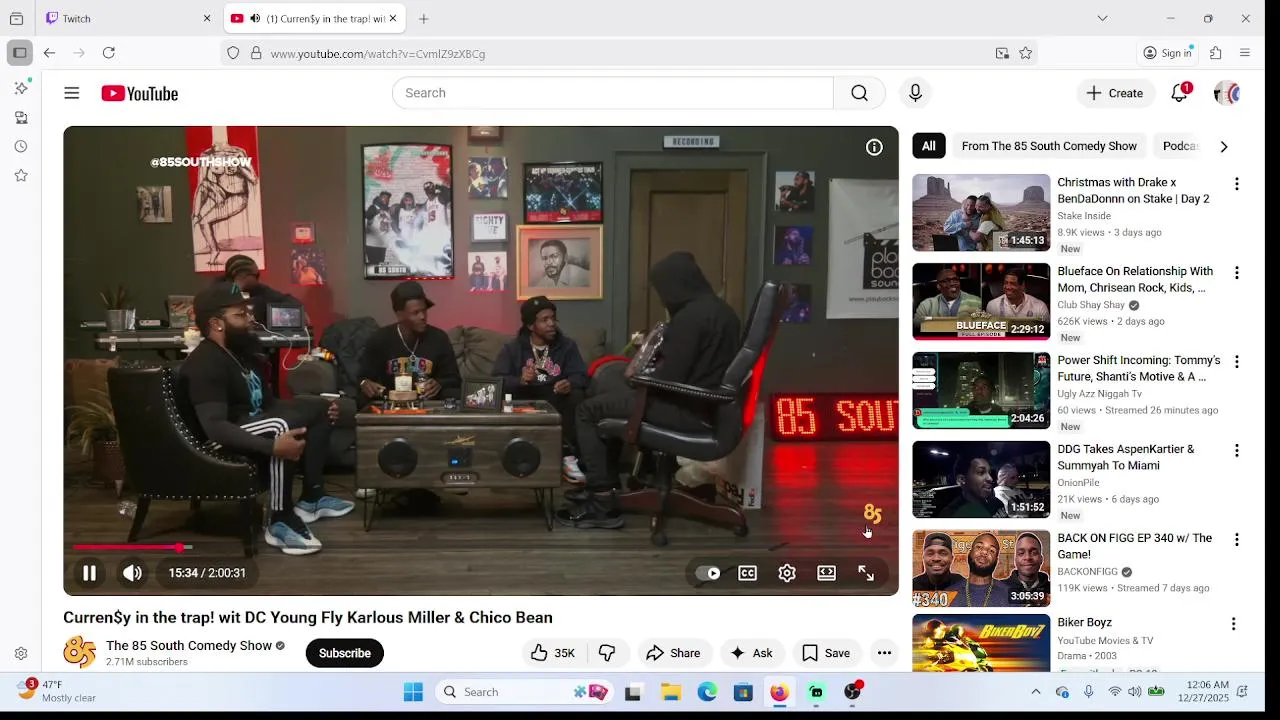The height and width of the screenshot is (720, 1280).
Task: Open options for Christmas with Drake video
Action: [1237, 184]
